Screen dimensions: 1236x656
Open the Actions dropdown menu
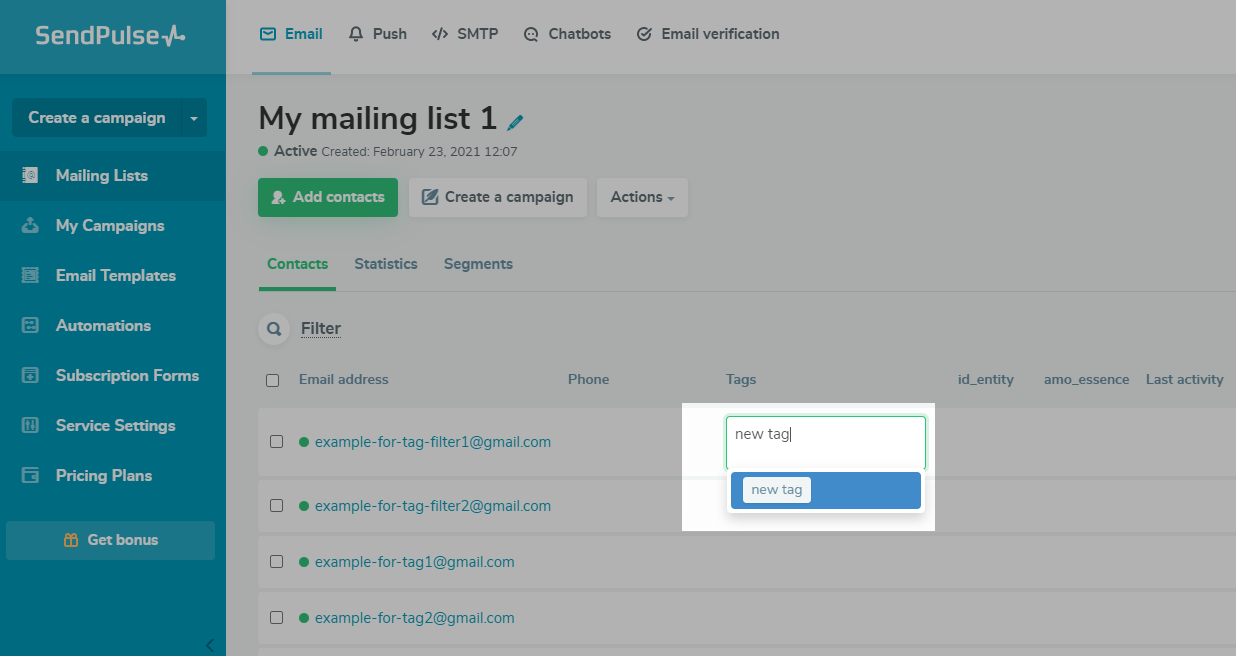click(642, 197)
